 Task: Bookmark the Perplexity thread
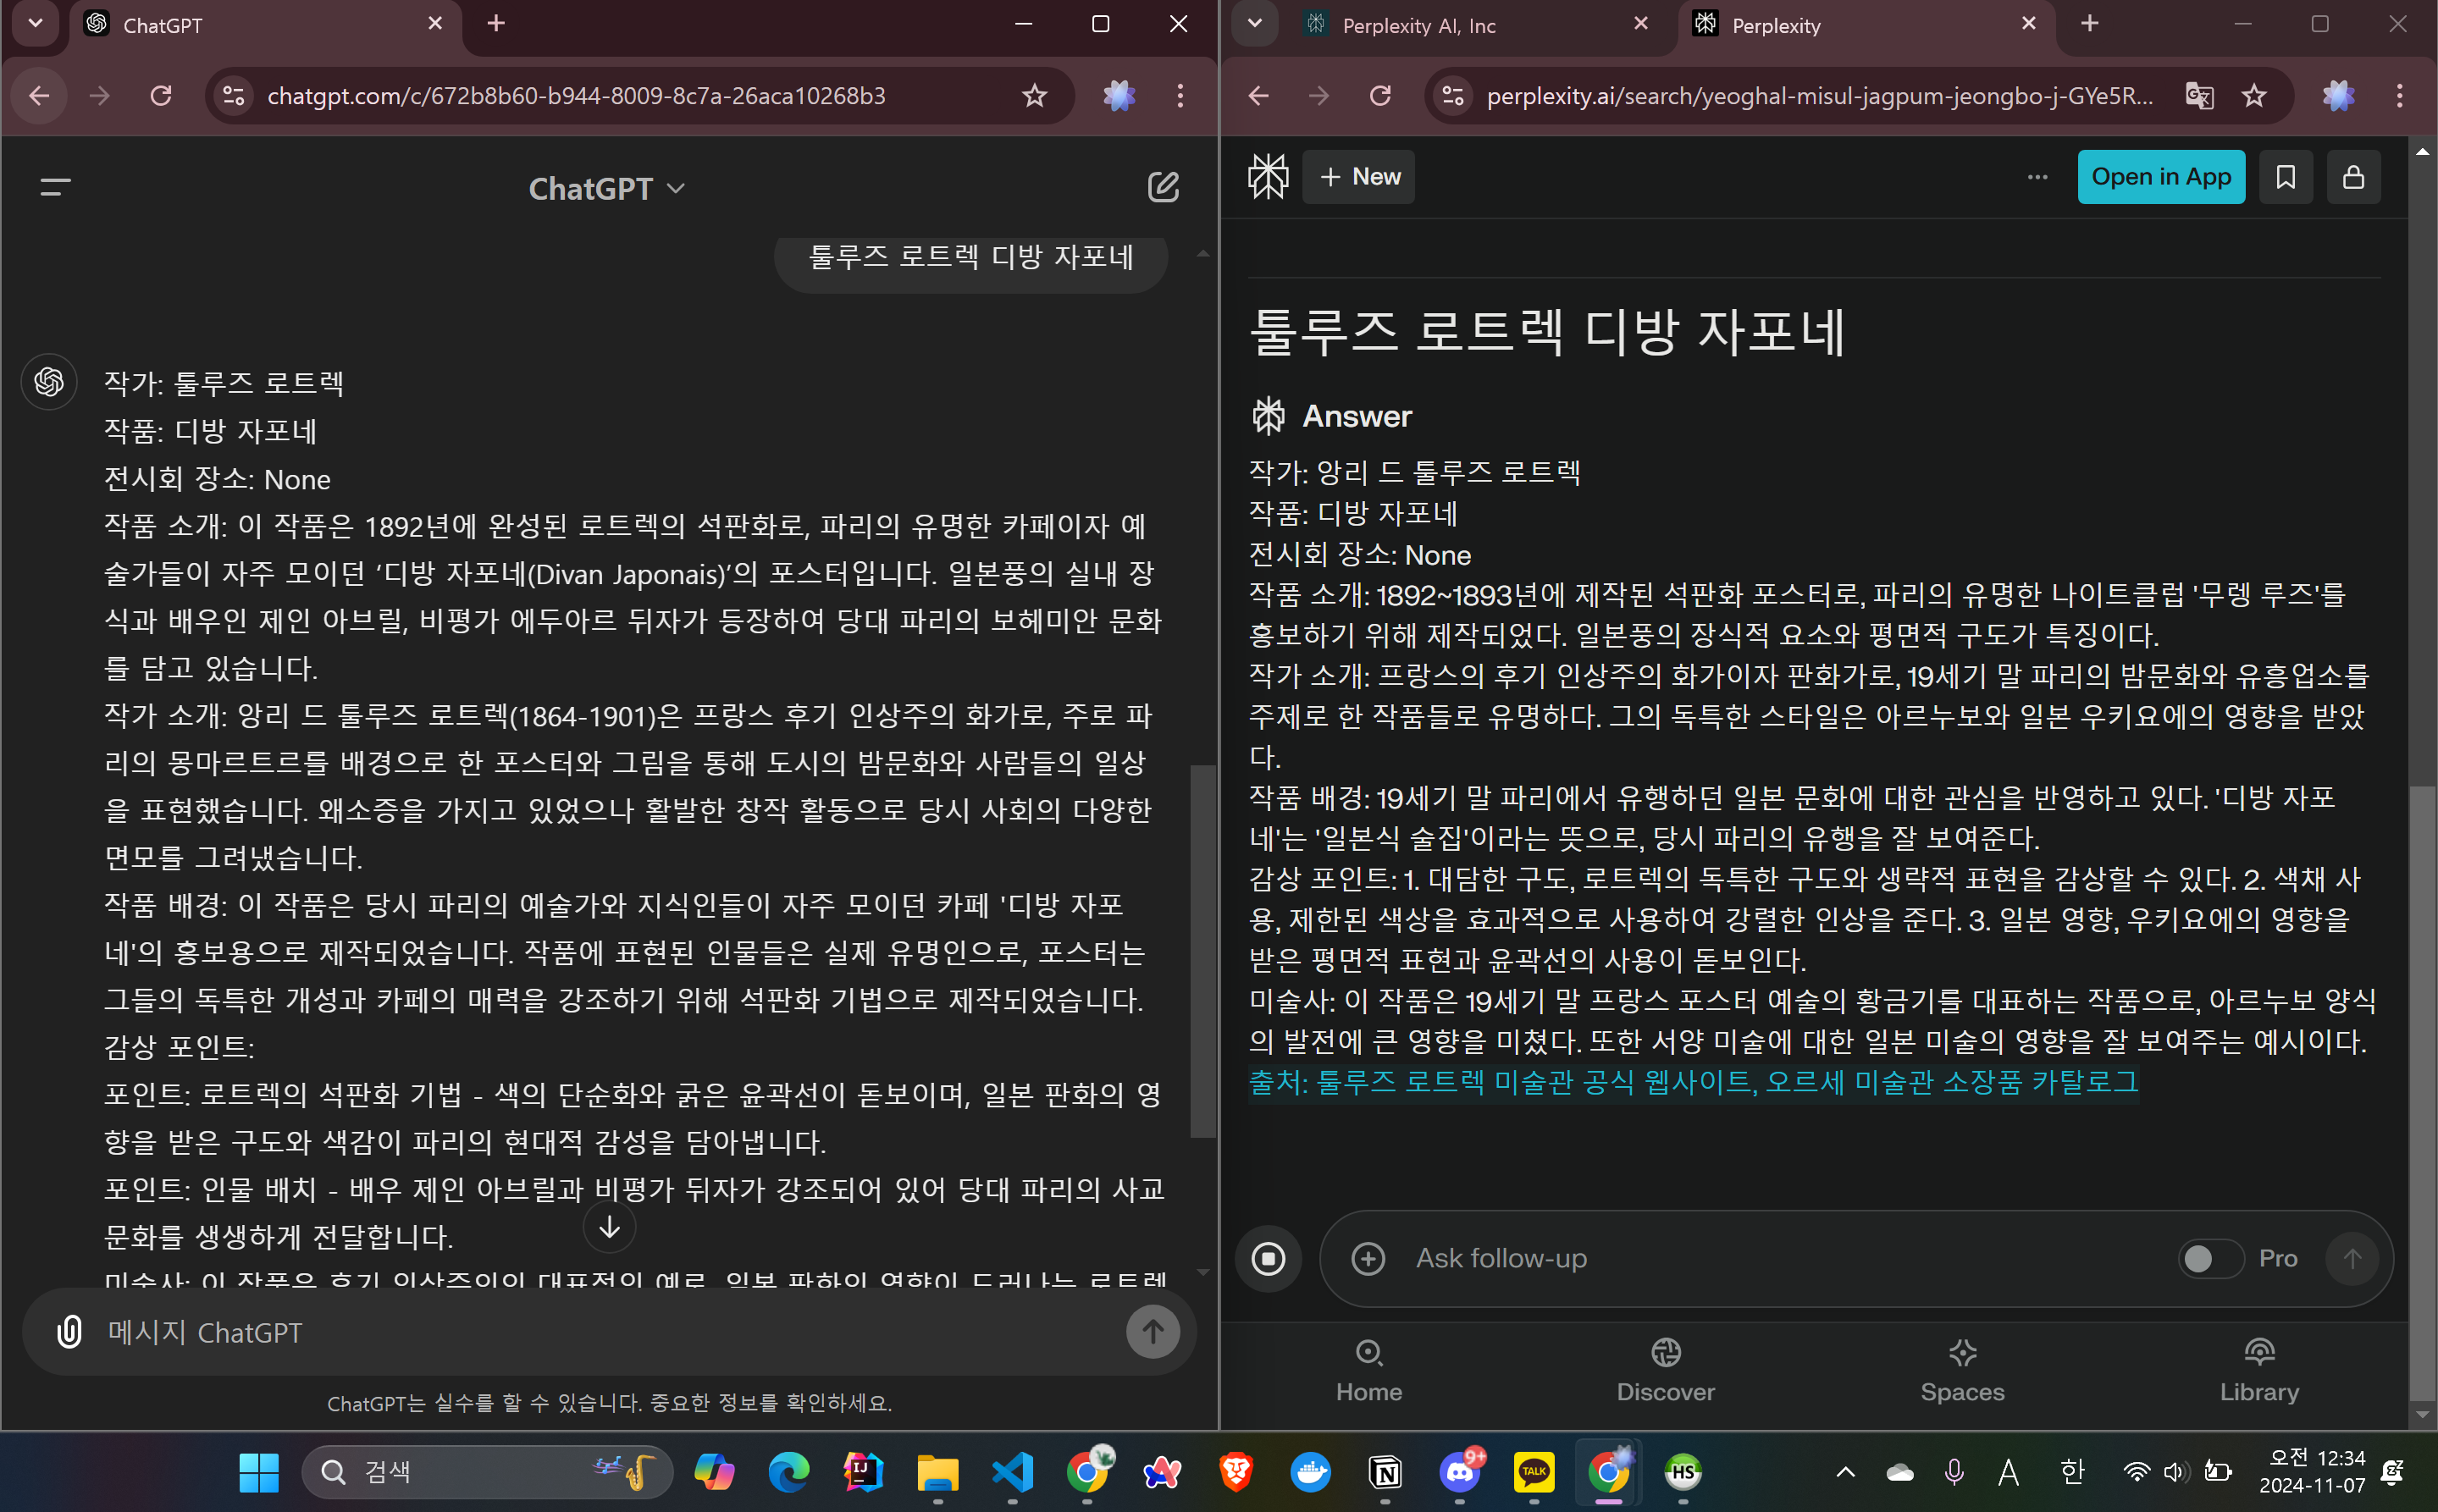[2285, 177]
